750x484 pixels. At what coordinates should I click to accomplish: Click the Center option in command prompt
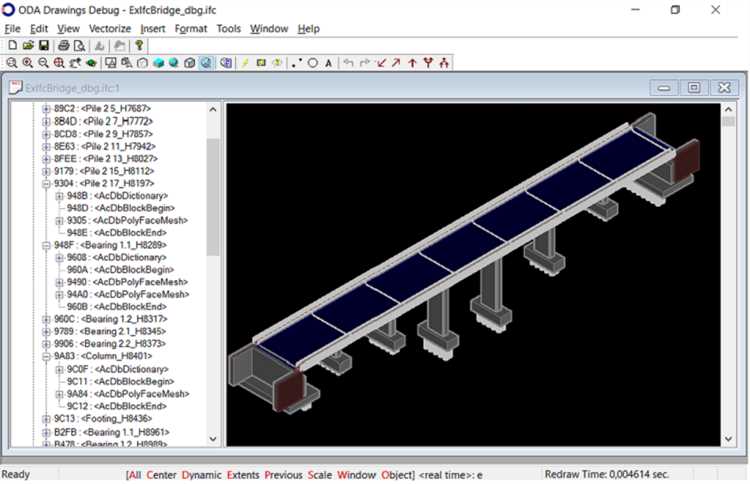click(x=161, y=475)
